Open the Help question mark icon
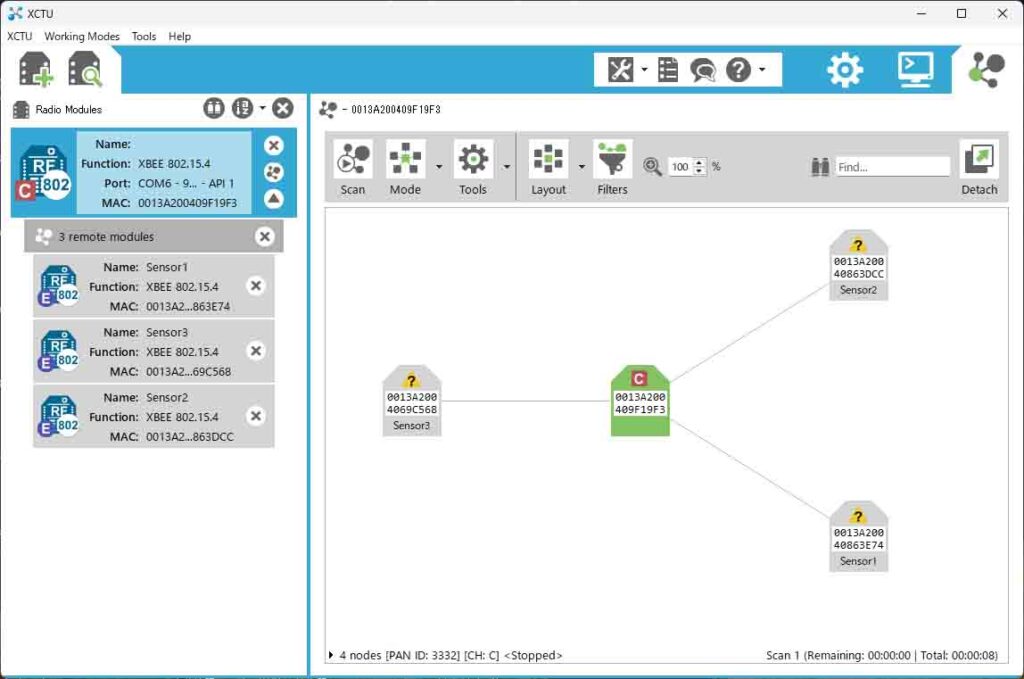This screenshot has height=679, width=1024. (739, 70)
